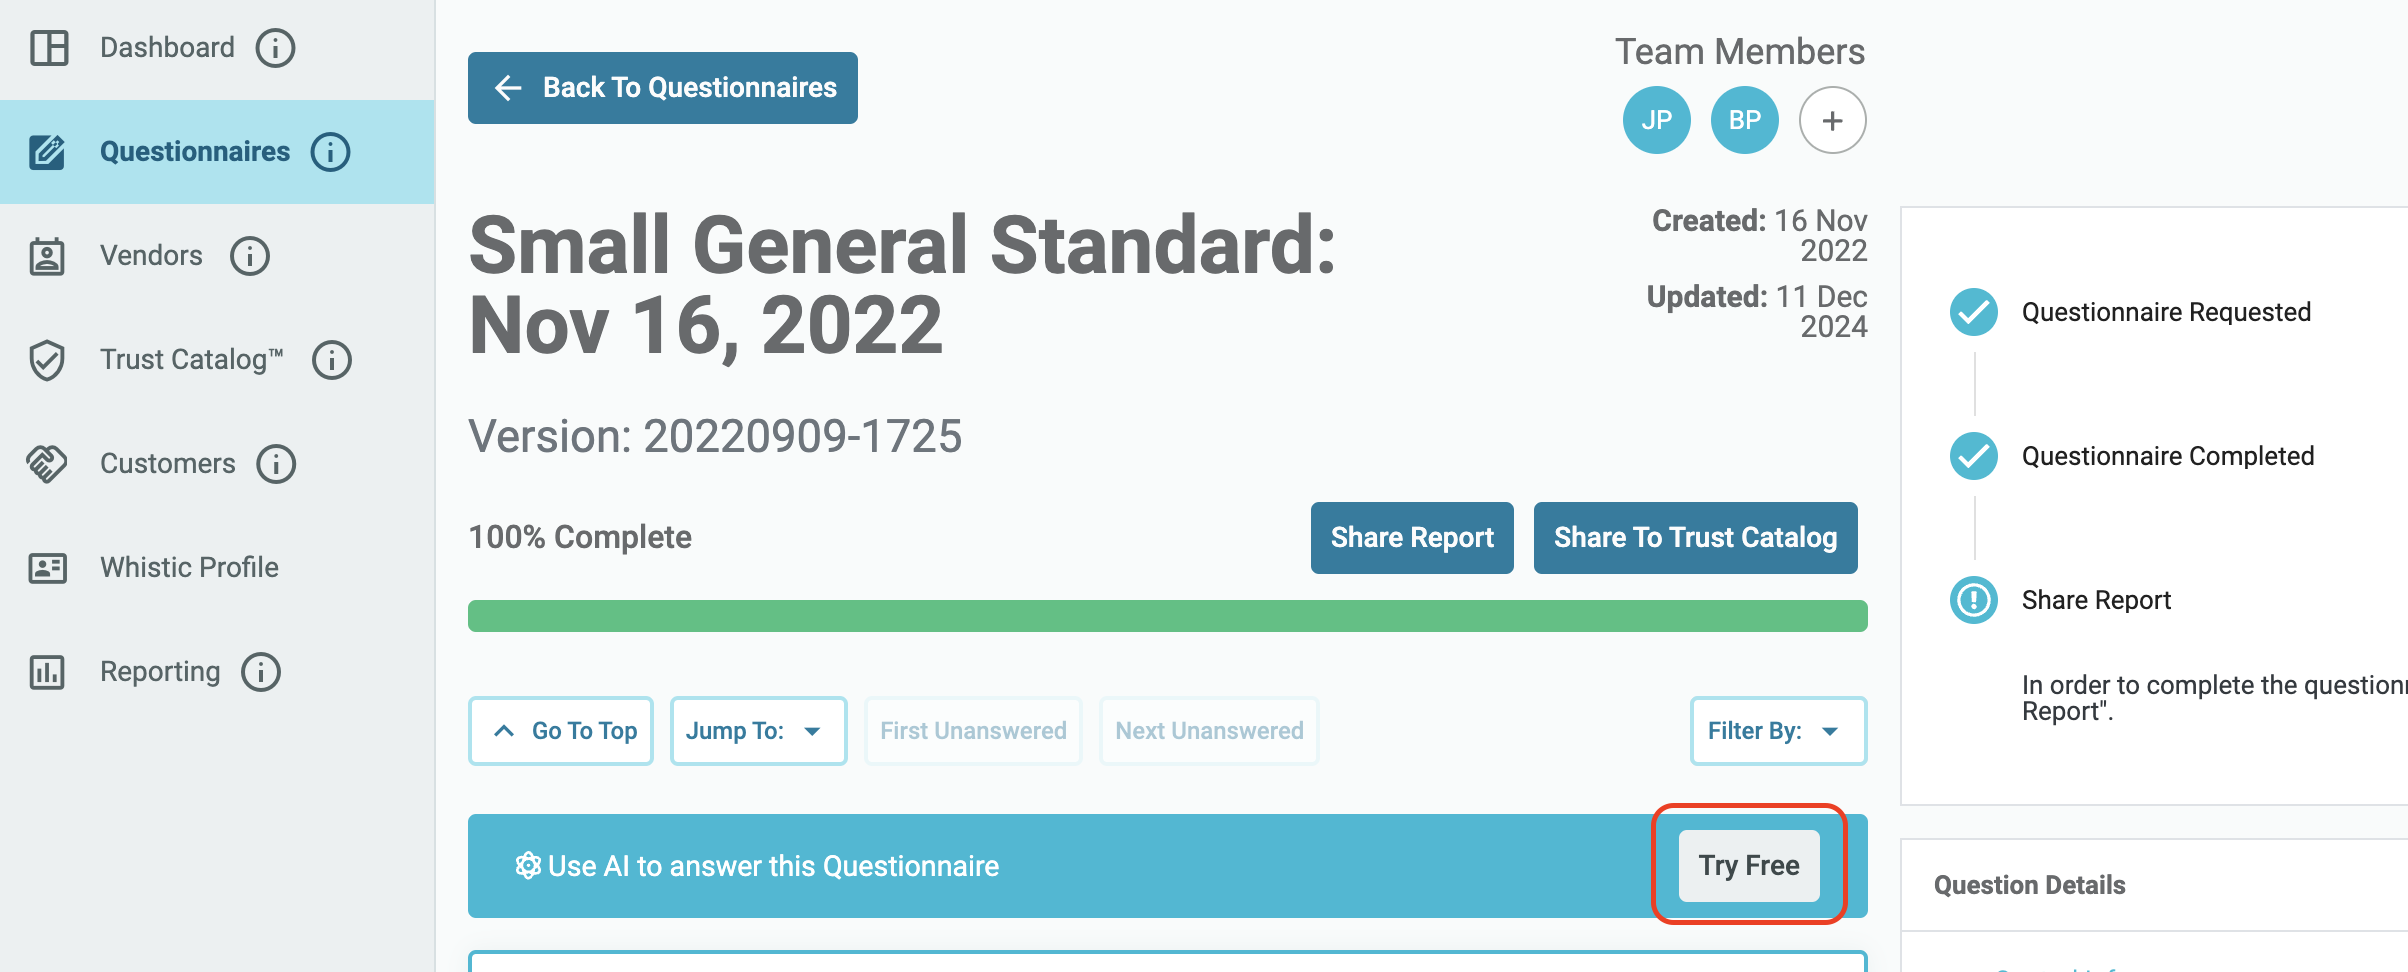Click the 'Updated: 11 Dec 2024' date
Viewport: 2408px width, 972px height.
click(x=1757, y=311)
